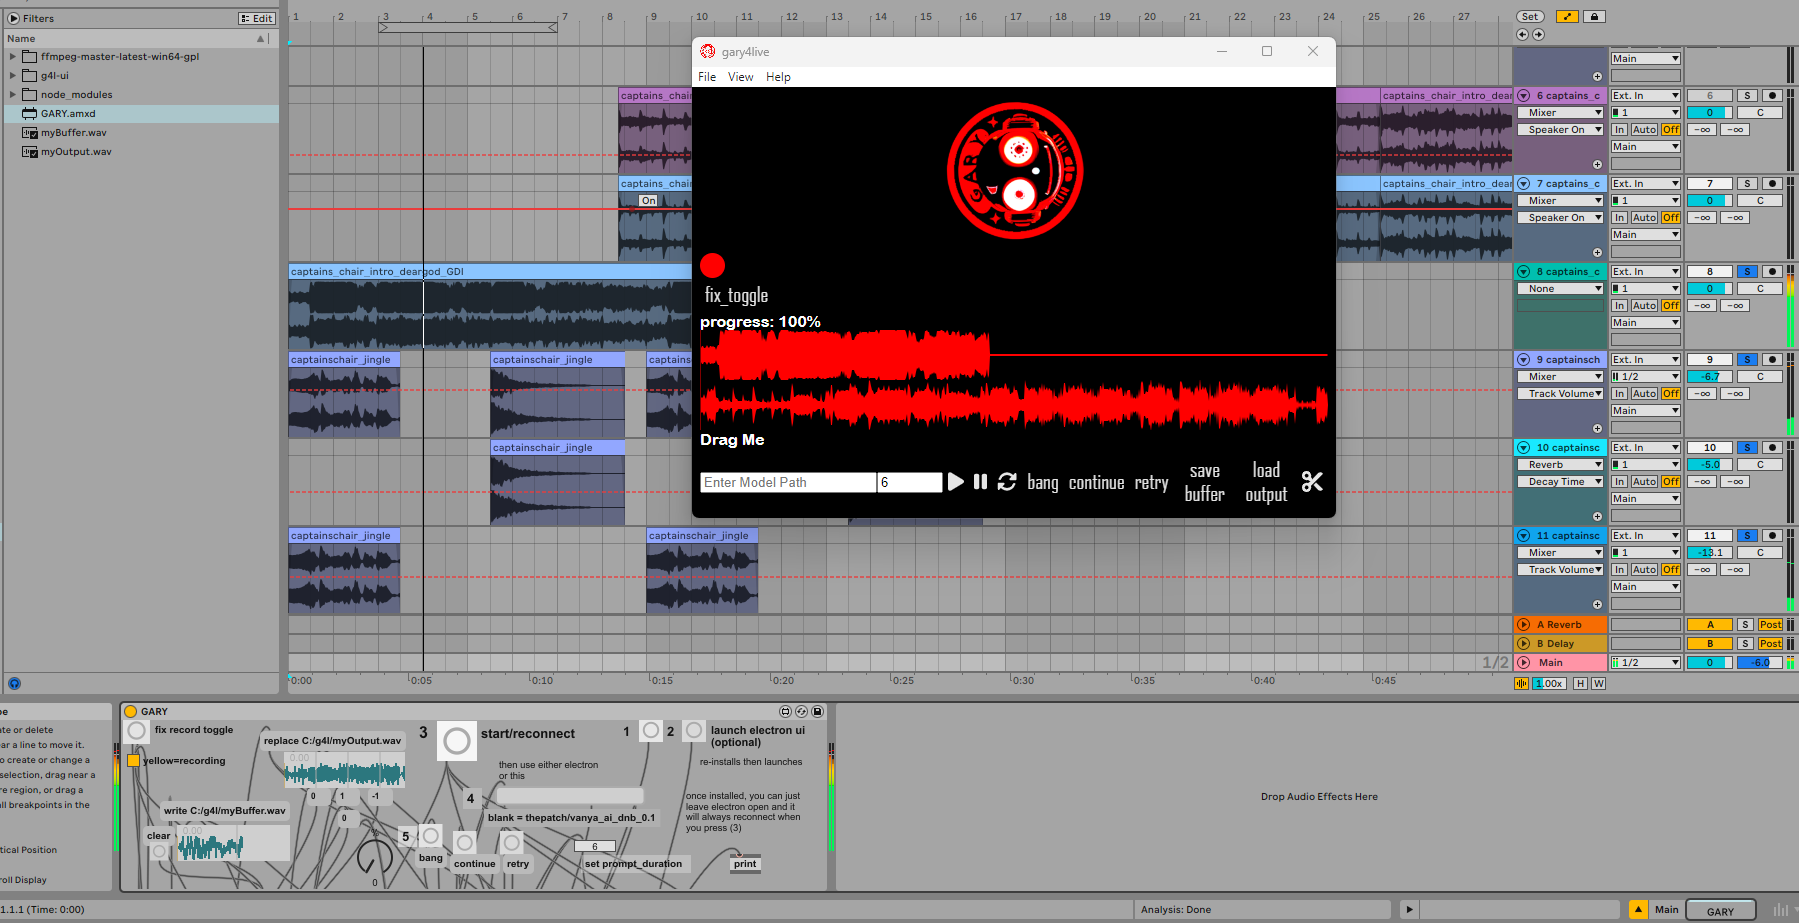The width and height of the screenshot is (1799, 923).
Task: Click the GARY robot logo in gary4live
Action: click(1015, 171)
